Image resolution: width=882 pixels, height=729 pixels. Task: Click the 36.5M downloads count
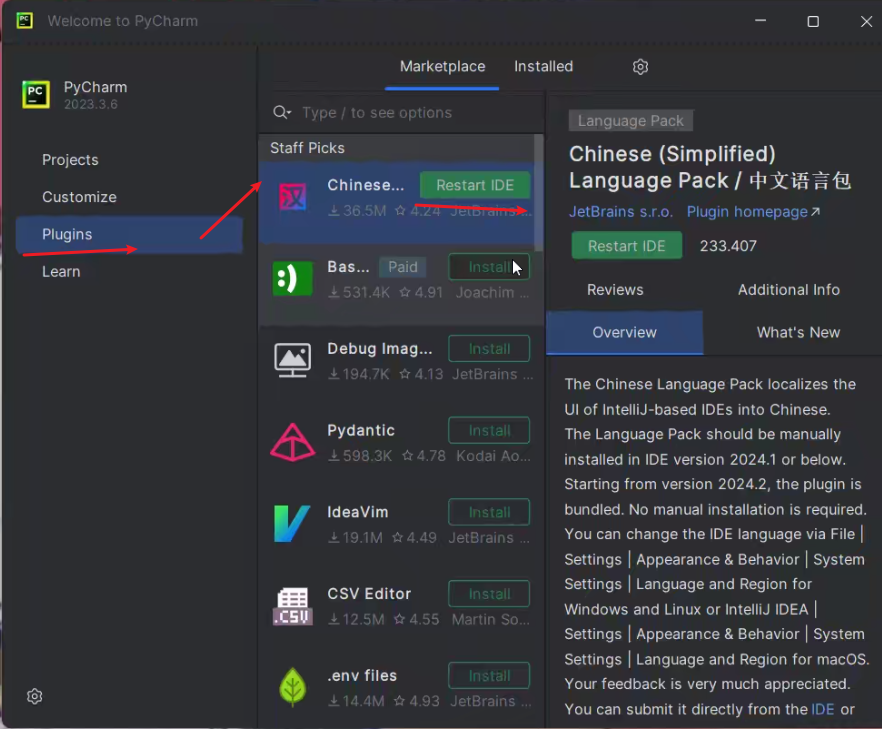(358, 211)
